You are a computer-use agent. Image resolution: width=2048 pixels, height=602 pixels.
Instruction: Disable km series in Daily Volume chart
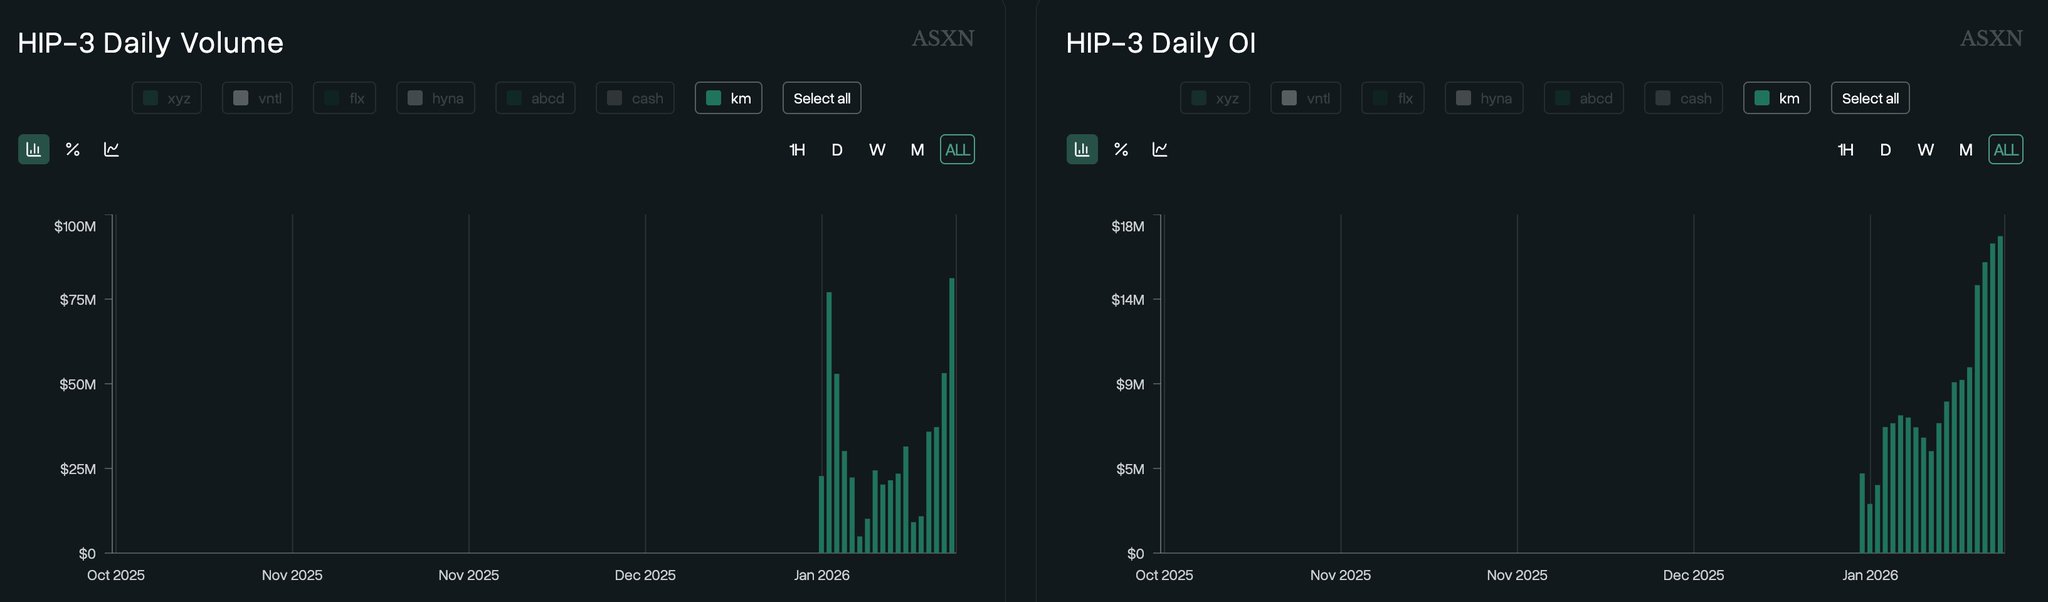click(728, 98)
